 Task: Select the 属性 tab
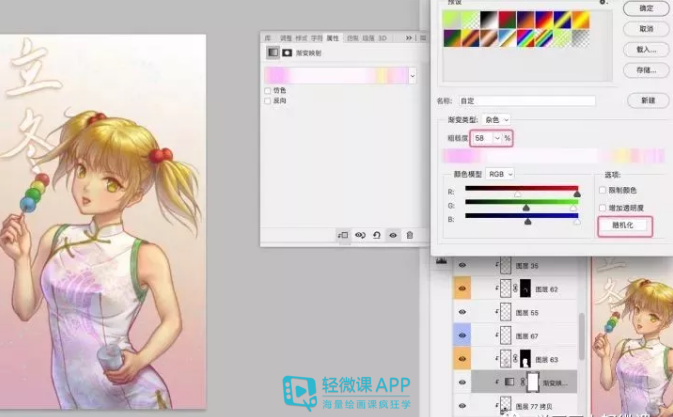click(333, 38)
